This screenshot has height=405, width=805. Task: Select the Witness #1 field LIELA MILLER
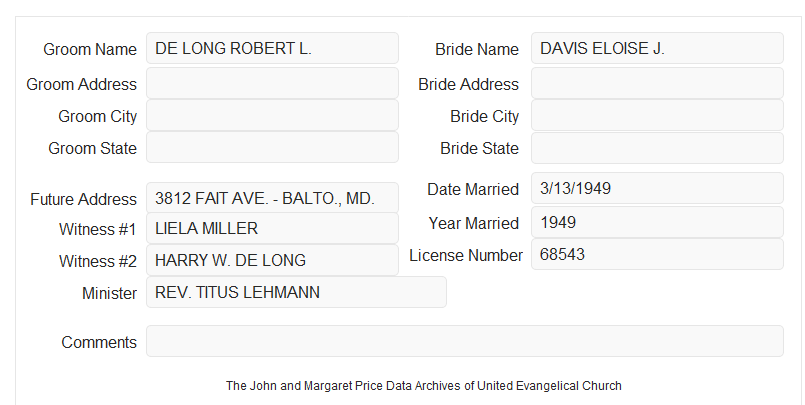(272, 228)
